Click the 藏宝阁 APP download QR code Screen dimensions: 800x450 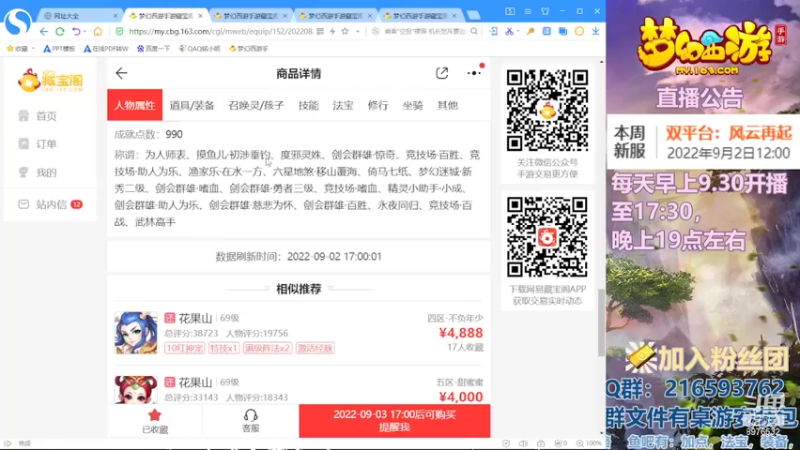pos(547,237)
